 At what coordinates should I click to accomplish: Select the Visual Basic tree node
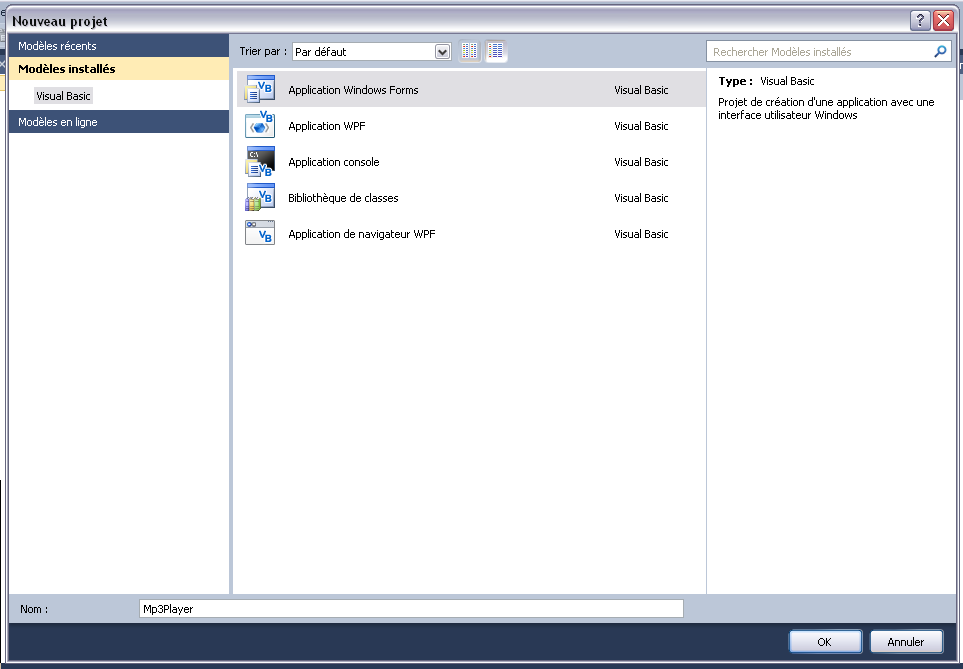pos(63,96)
